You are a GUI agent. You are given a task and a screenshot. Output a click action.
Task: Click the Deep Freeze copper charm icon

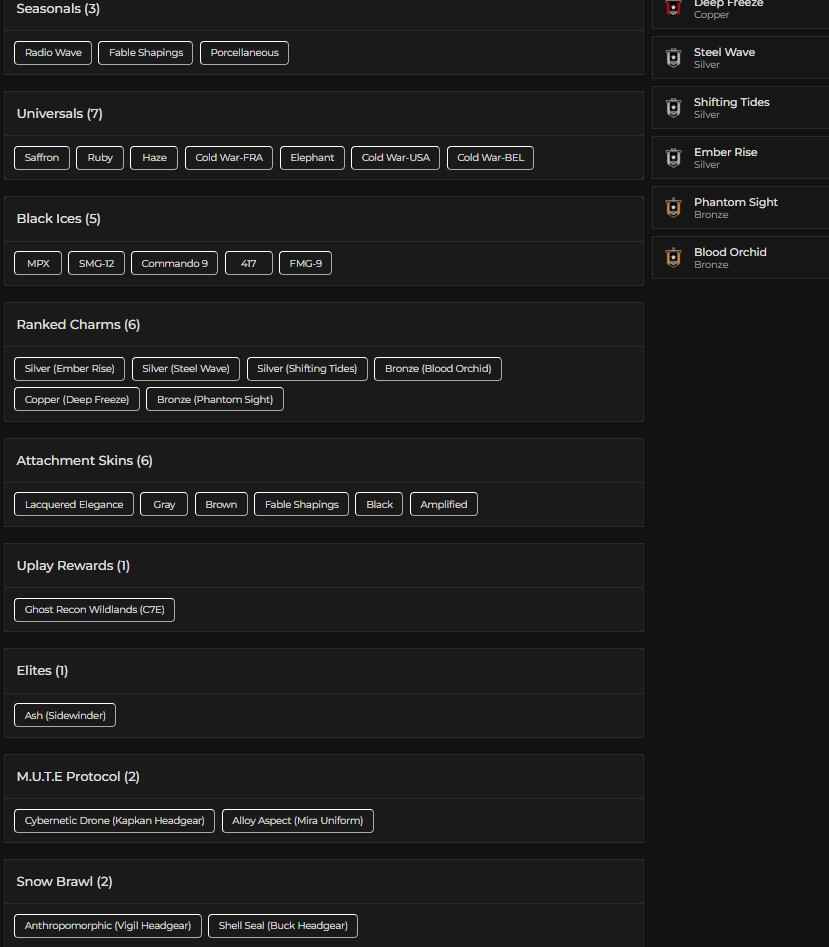point(673,8)
